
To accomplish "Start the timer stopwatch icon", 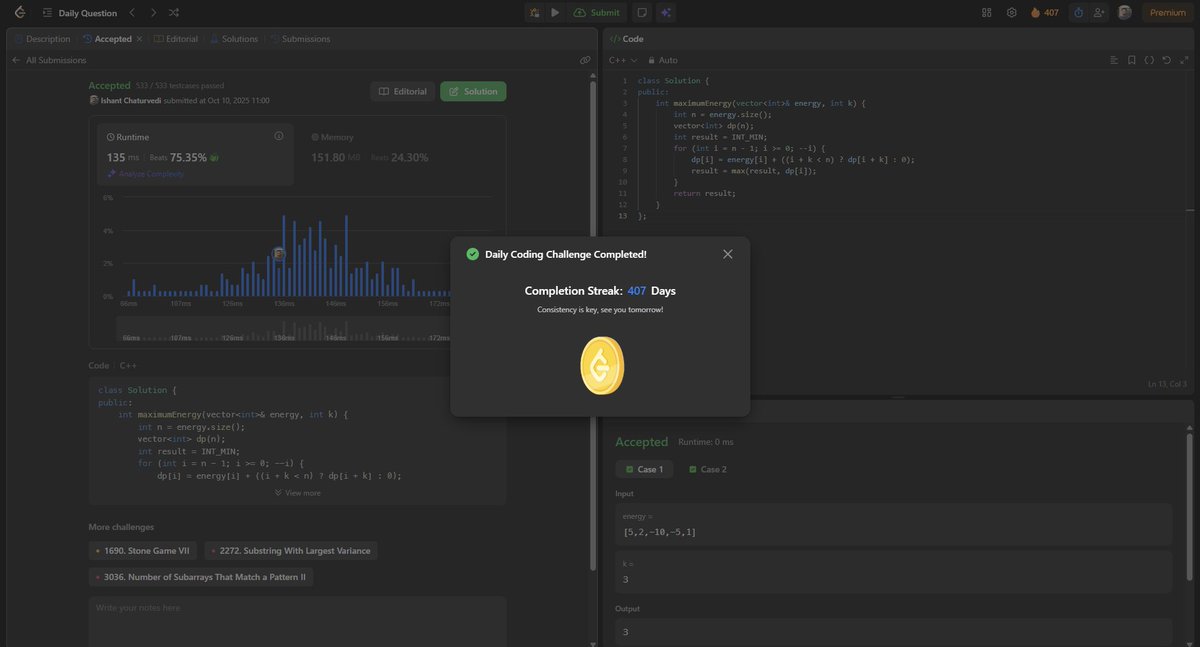I will (x=1078, y=13).
